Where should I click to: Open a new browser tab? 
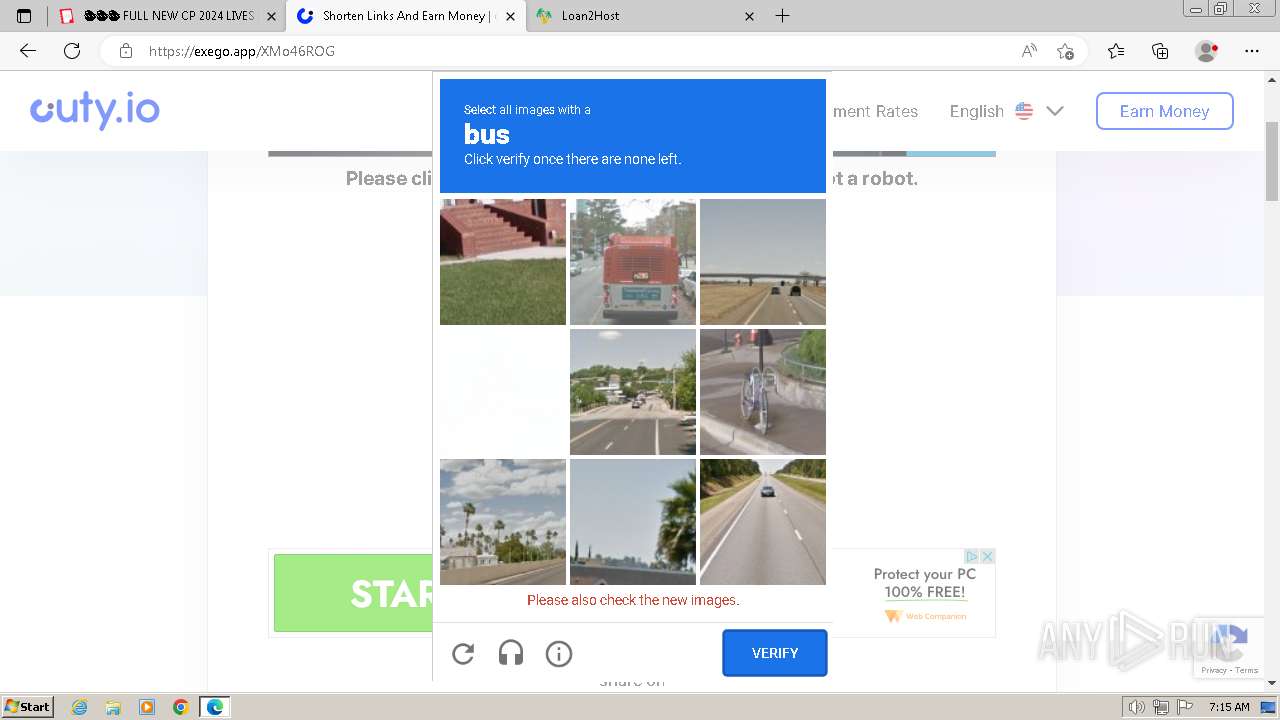pyautogui.click(x=783, y=16)
